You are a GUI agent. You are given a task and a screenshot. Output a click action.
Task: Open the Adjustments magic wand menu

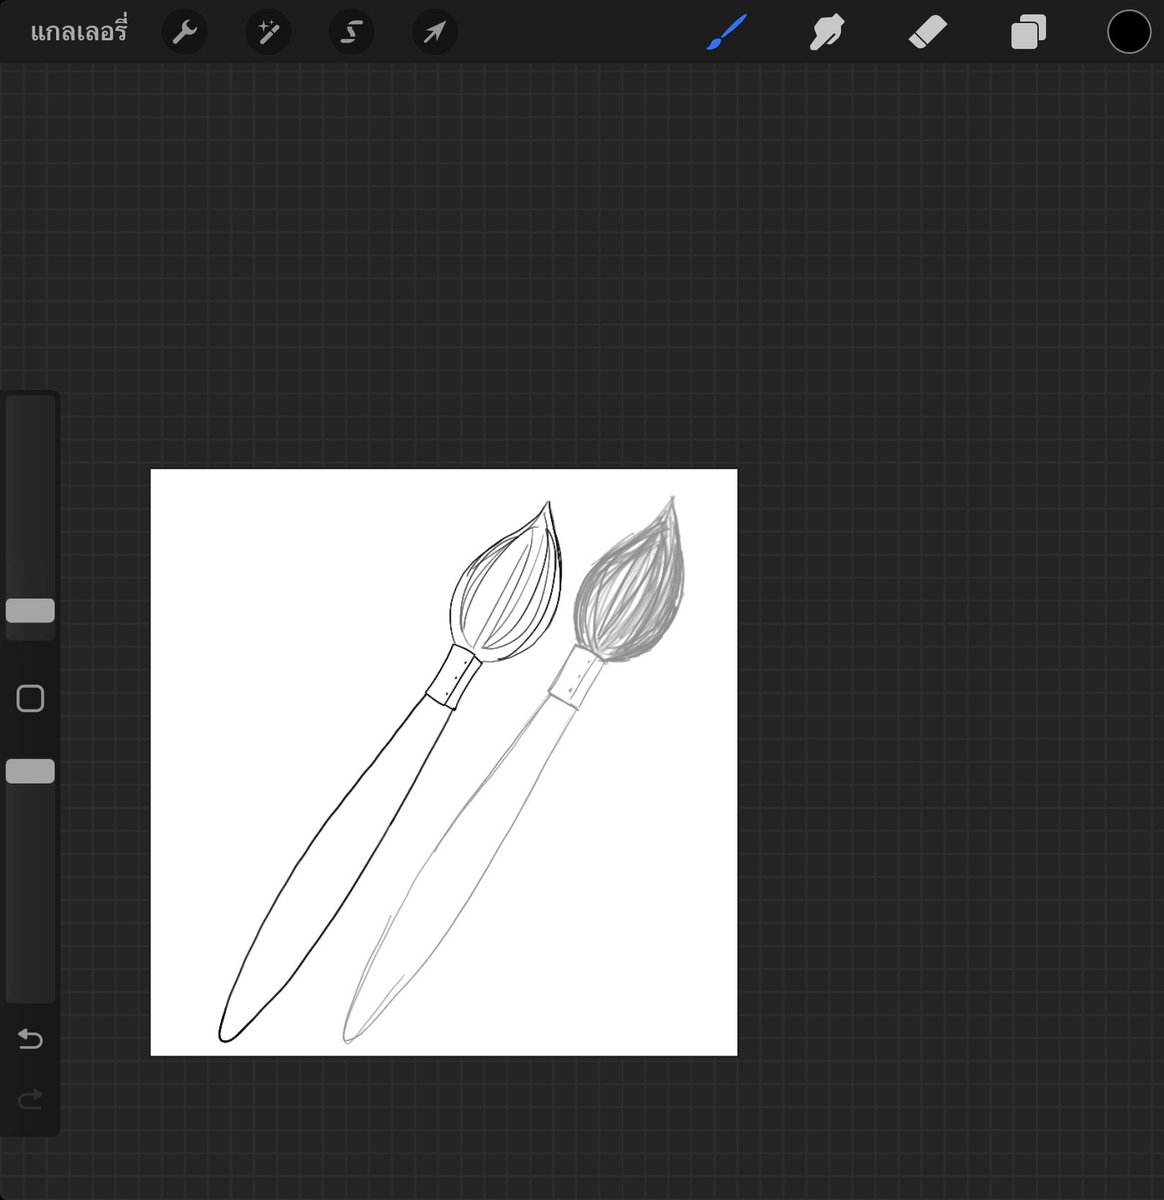[268, 33]
